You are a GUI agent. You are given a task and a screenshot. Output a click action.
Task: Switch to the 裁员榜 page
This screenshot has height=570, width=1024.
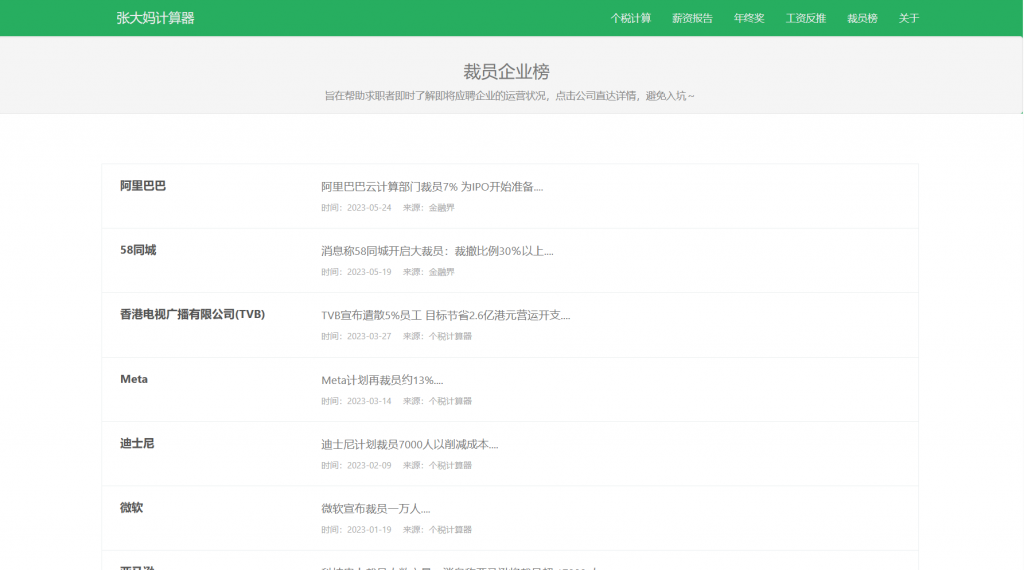point(862,18)
